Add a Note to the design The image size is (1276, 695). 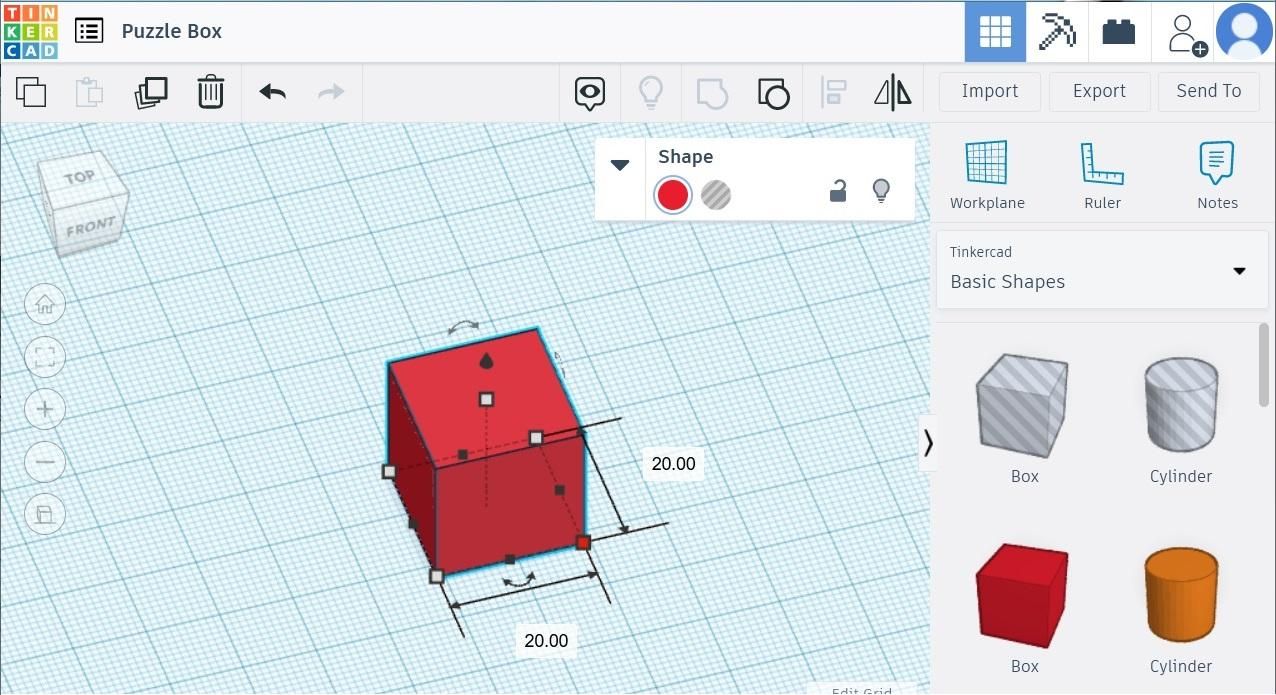(x=1216, y=175)
